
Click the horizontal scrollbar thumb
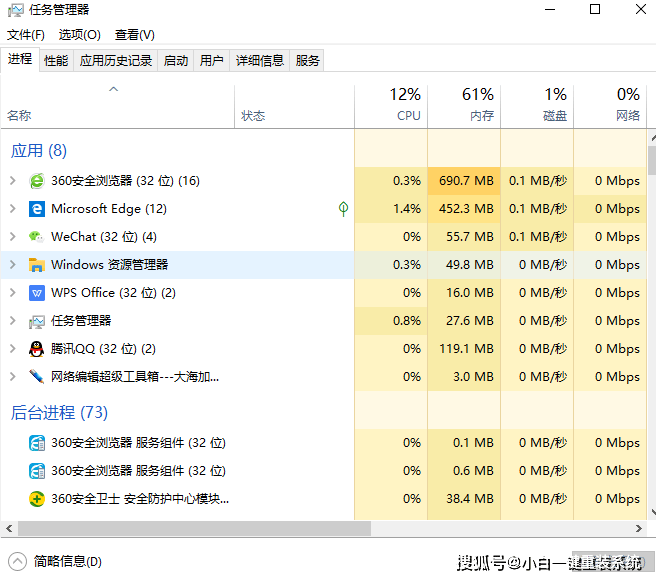pyautogui.click(x=194, y=529)
